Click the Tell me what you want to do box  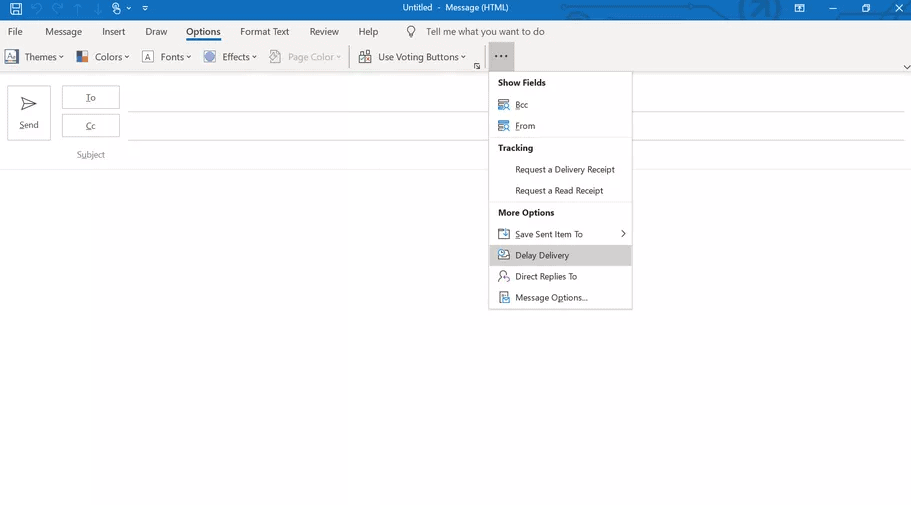[485, 31]
